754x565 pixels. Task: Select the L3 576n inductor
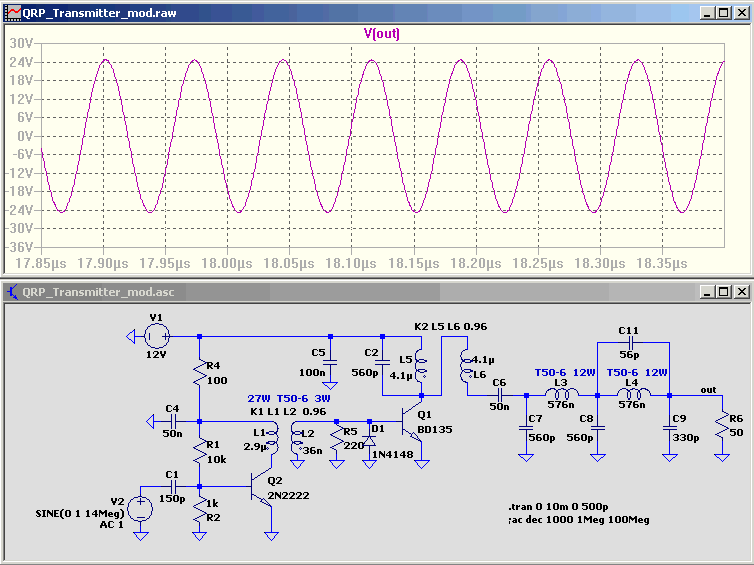point(560,395)
